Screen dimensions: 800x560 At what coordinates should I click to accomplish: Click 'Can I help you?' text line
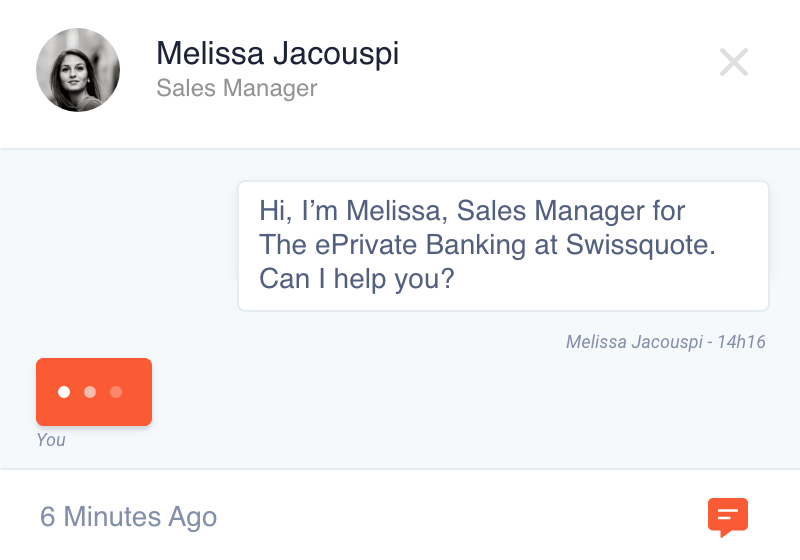(357, 279)
